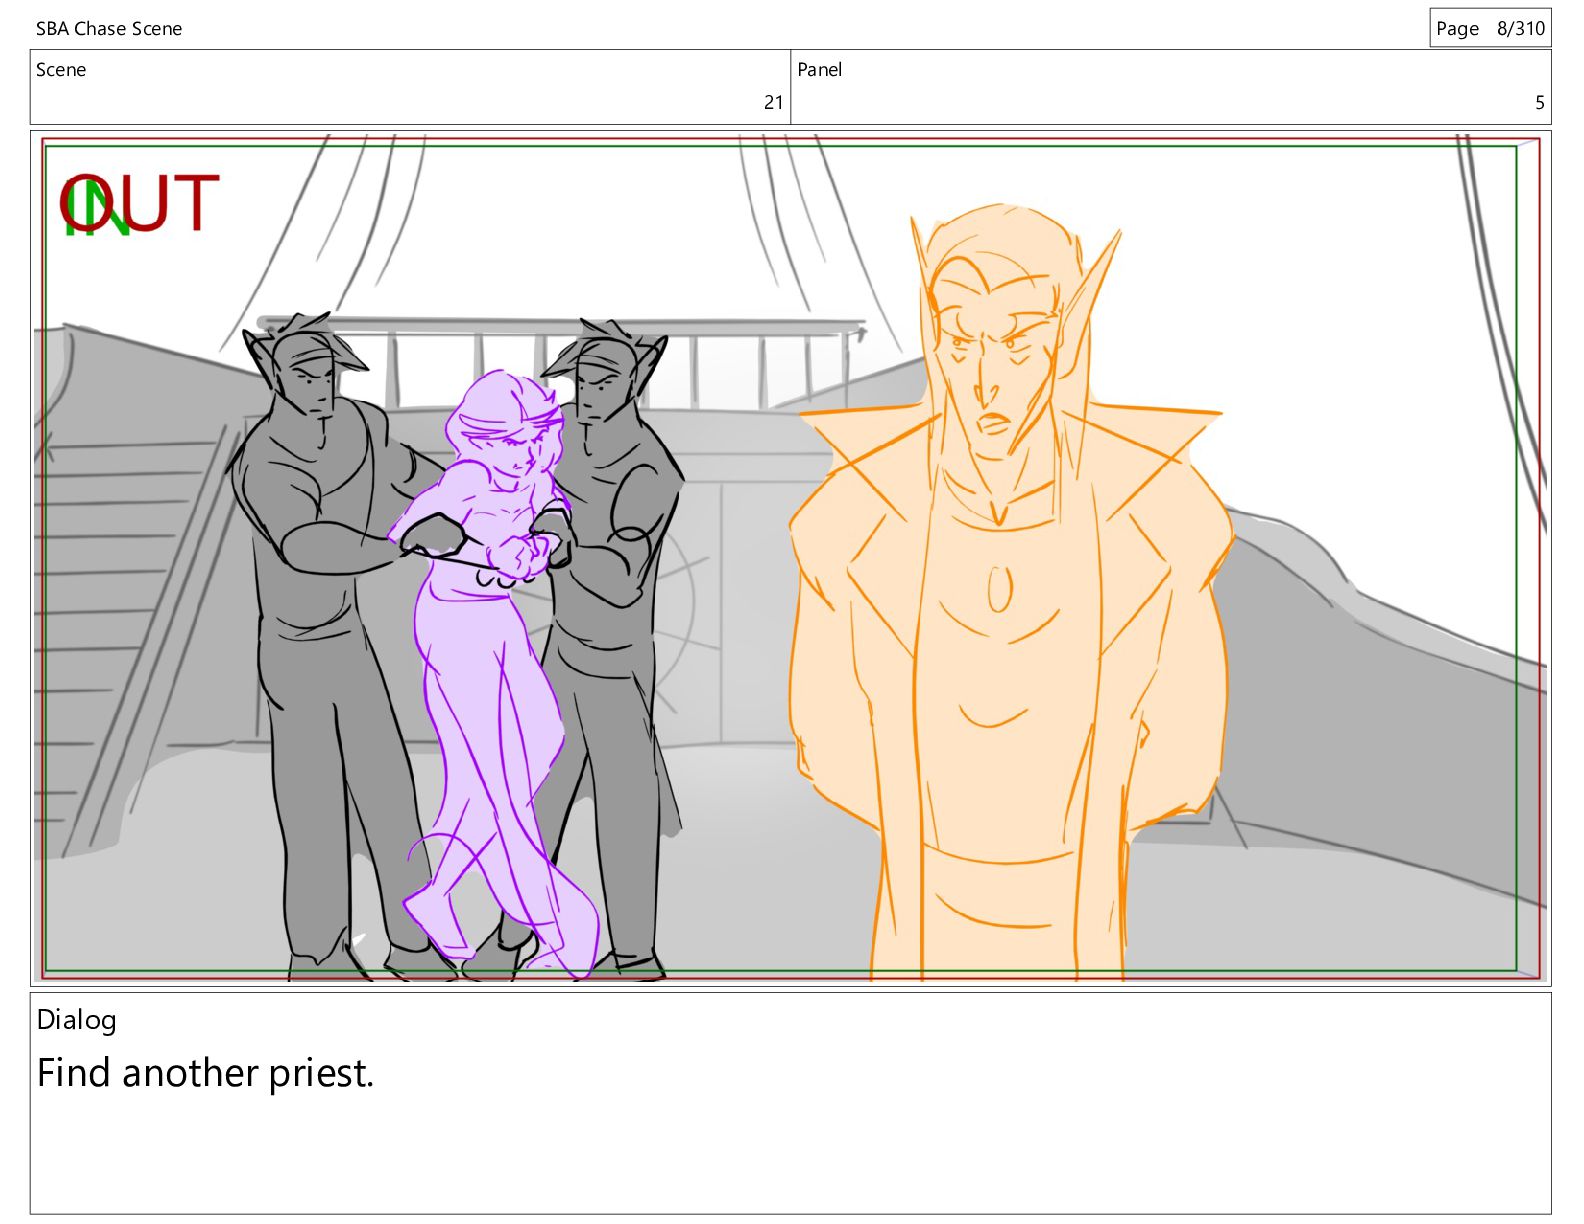Click the 'Page 8/310' page indicator
The width and height of the screenshot is (1584, 1224).
tap(1490, 28)
